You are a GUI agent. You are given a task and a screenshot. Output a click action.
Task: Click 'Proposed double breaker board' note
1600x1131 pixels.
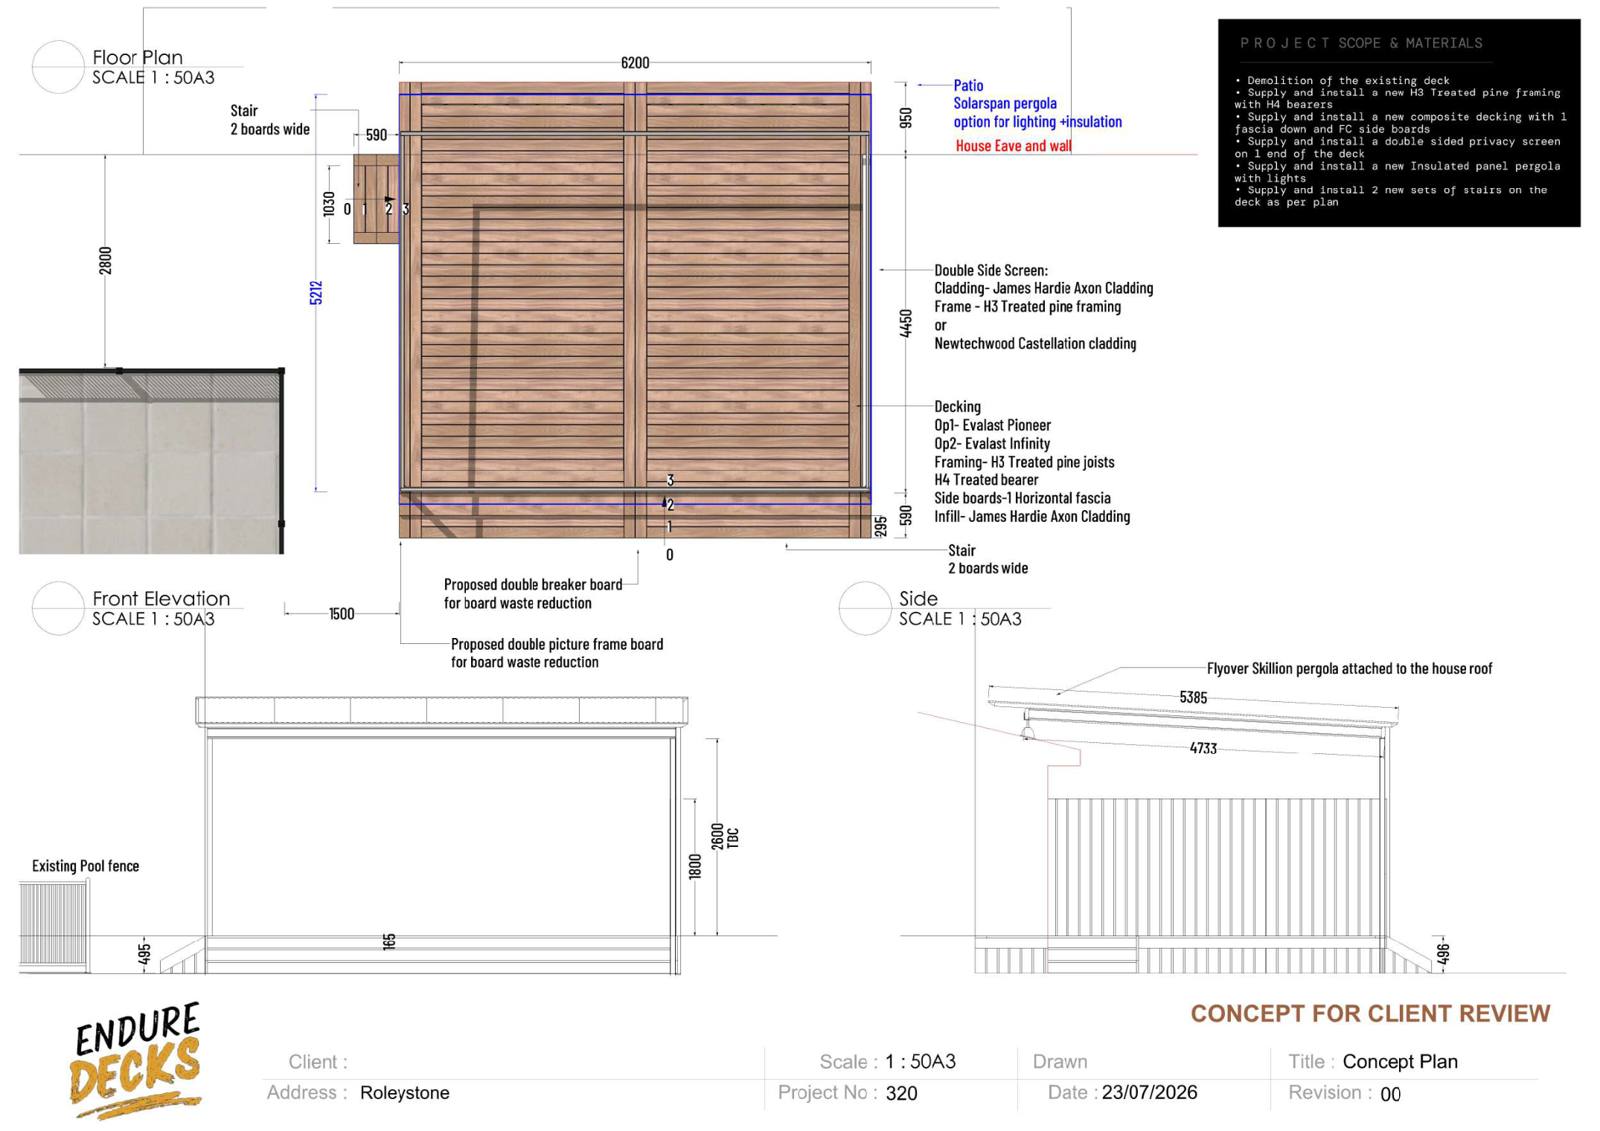(x=533, y=585)
